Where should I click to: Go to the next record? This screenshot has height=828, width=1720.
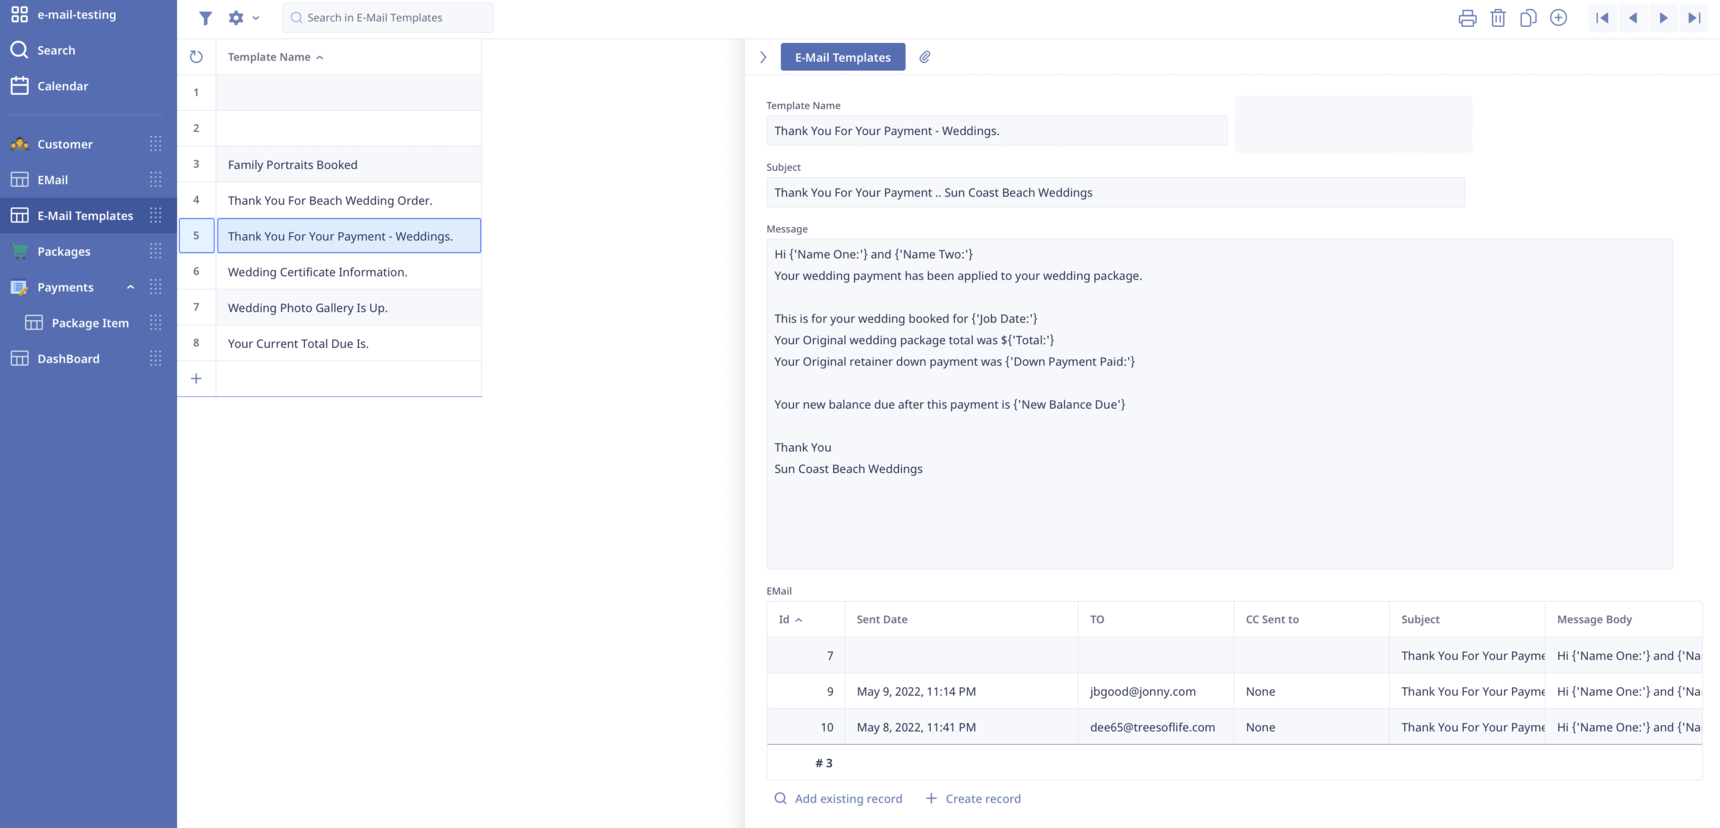pyautogui.click(x=1664, y=18)
